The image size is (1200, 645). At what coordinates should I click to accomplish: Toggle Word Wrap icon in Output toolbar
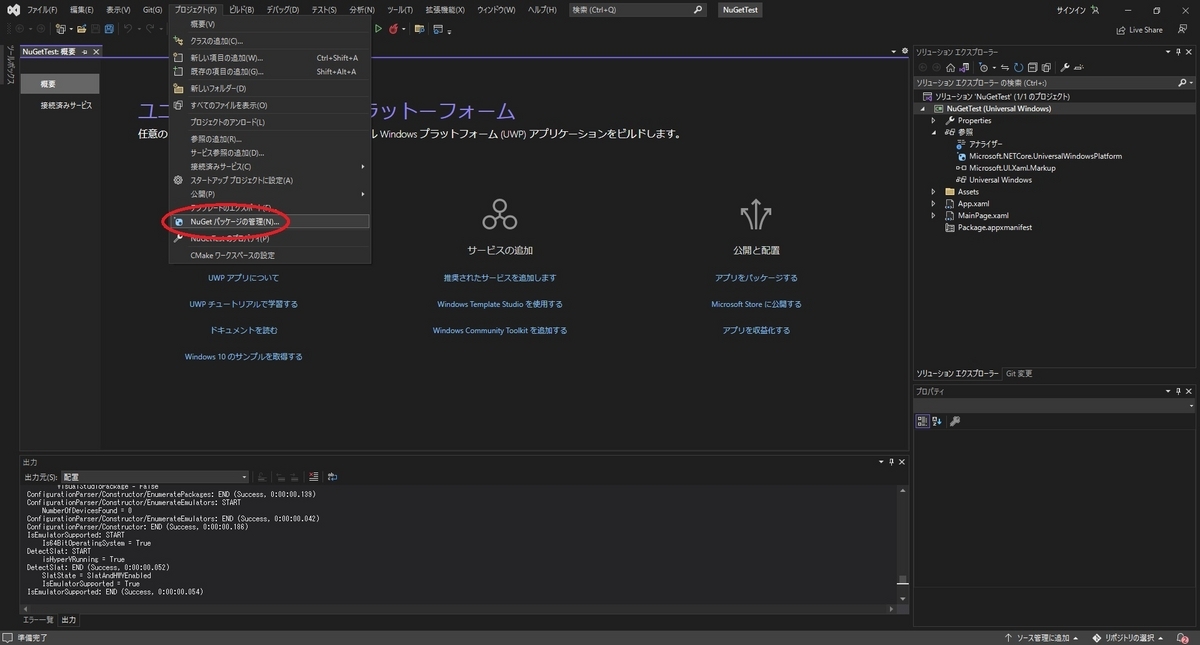[x=332, y=477]
